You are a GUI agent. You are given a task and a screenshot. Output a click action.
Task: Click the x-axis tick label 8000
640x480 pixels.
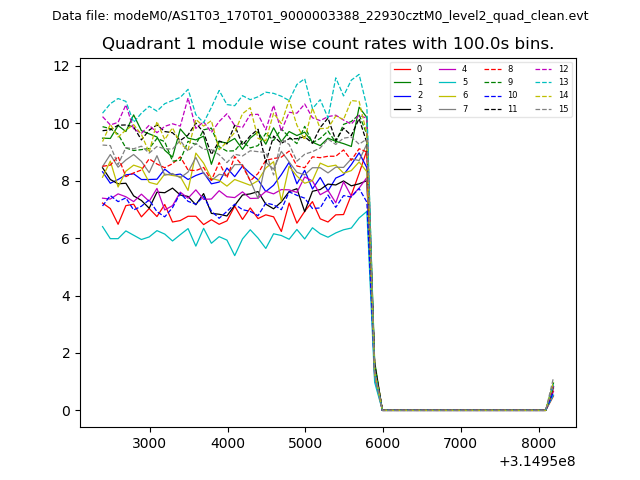(x=538, y=442)
